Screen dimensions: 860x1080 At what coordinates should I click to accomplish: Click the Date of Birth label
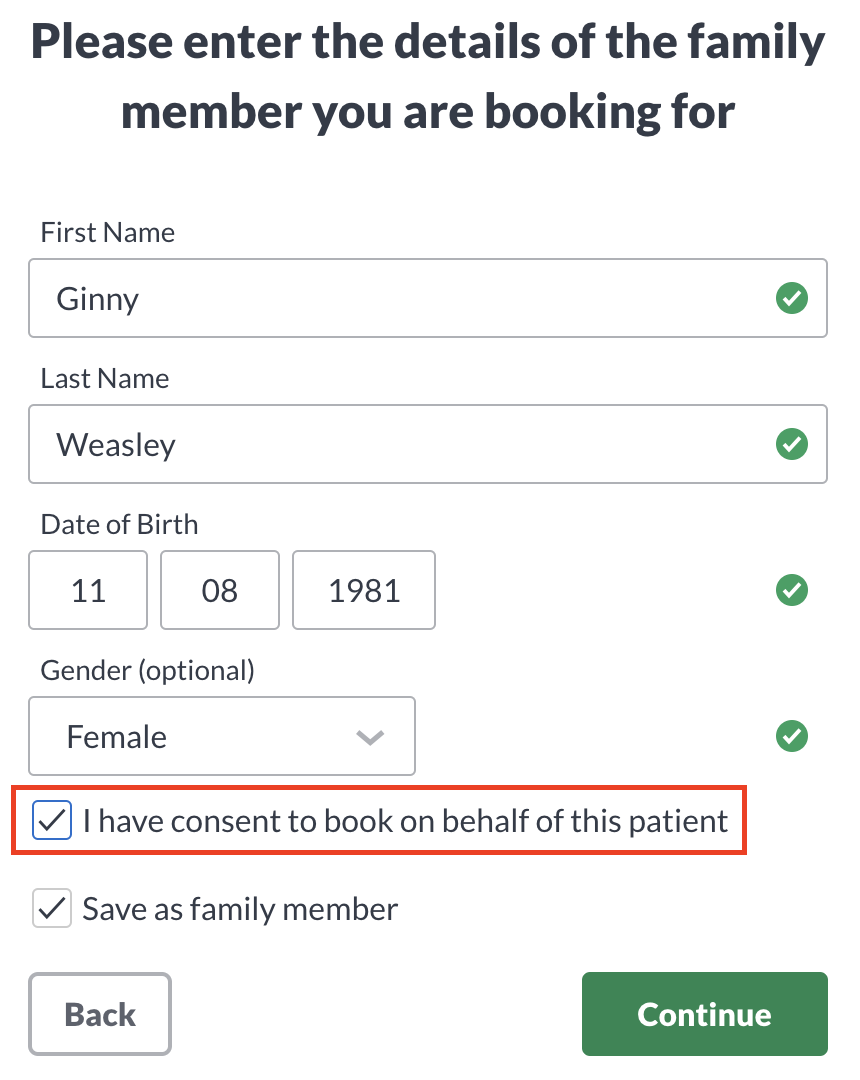click(119, 525)
